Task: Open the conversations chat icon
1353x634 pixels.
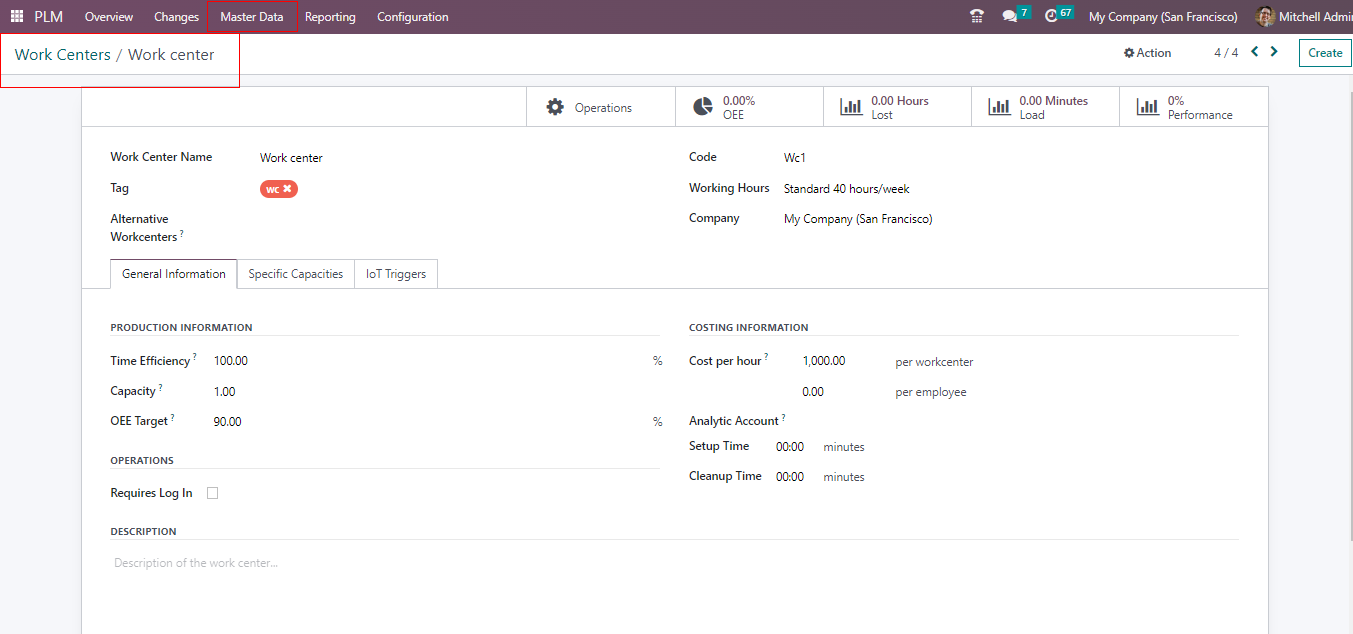Action: click(x=1010, y=17)
